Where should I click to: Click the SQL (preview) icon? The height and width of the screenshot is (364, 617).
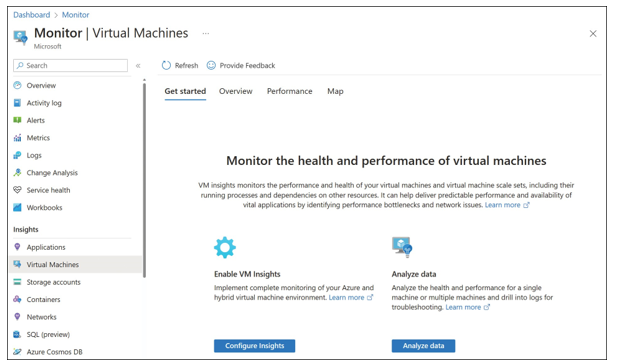17,334
